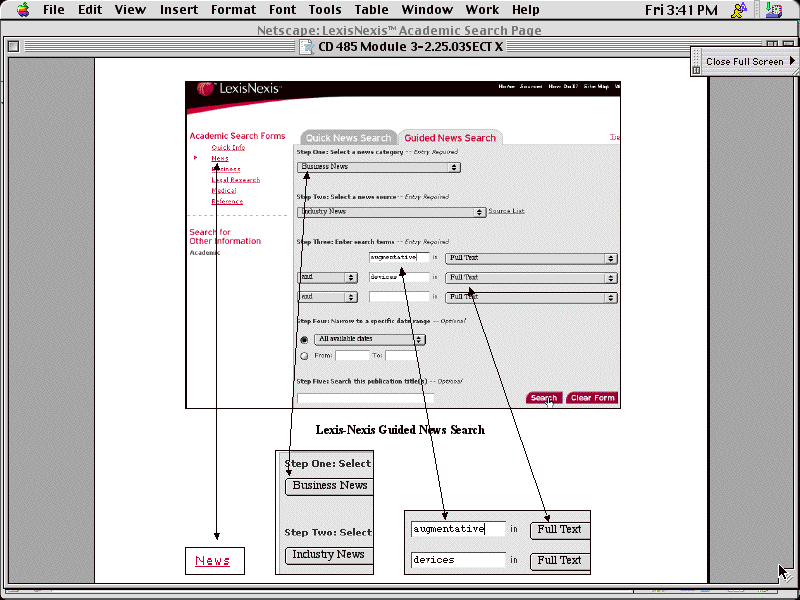Click the Fri 3:41 PM menu bar clock
The width and height of the screenshot is (800, 600).
681,10
